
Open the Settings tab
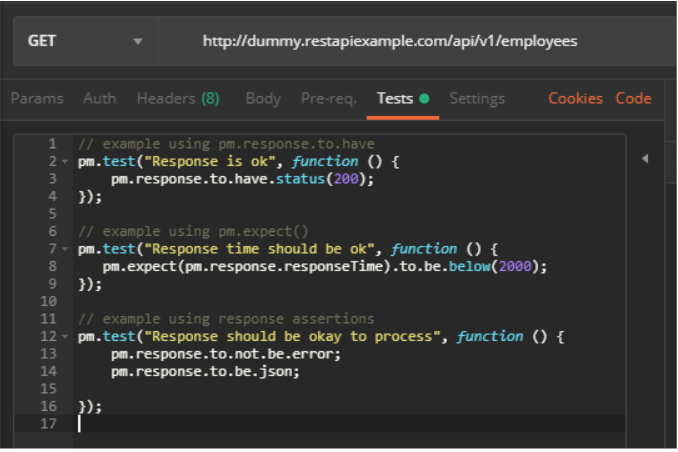477,98
